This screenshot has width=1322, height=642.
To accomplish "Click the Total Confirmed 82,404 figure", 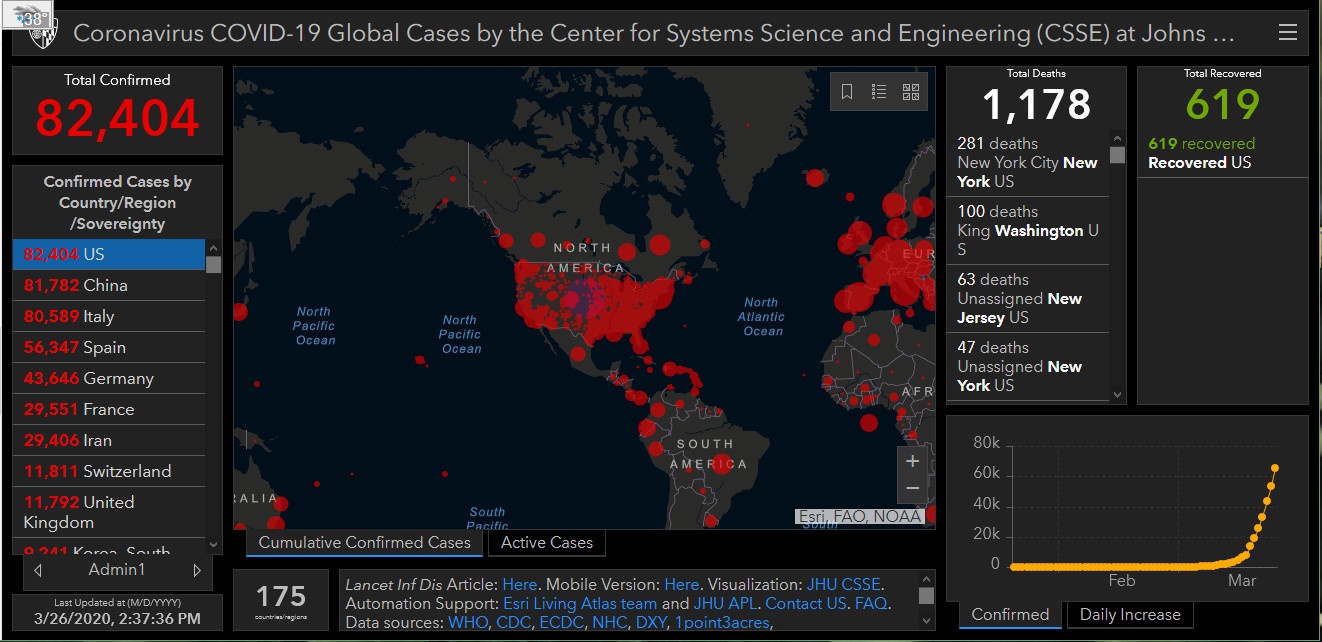I will pyautogui.click(x=118, y=119).
